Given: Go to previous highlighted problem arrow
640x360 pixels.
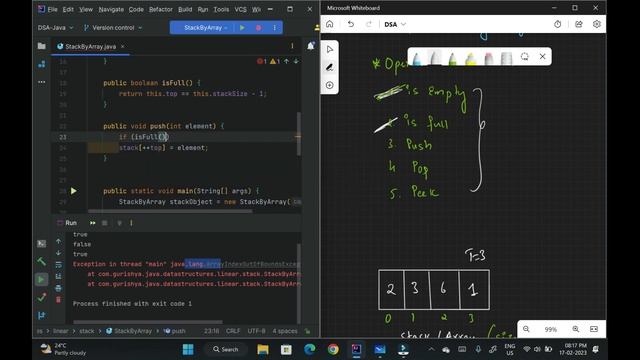Looking at the screenshot, I should (x=287, y=62).
